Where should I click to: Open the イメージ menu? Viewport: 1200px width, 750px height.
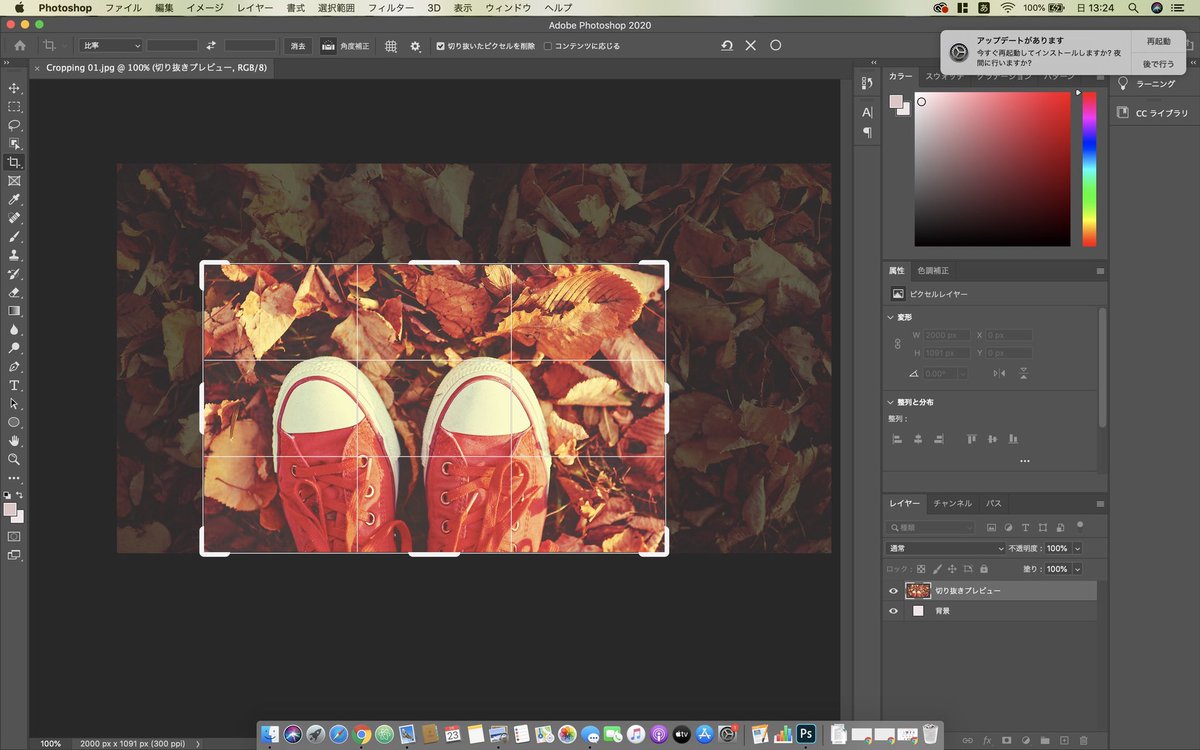[x=204, y=8]
